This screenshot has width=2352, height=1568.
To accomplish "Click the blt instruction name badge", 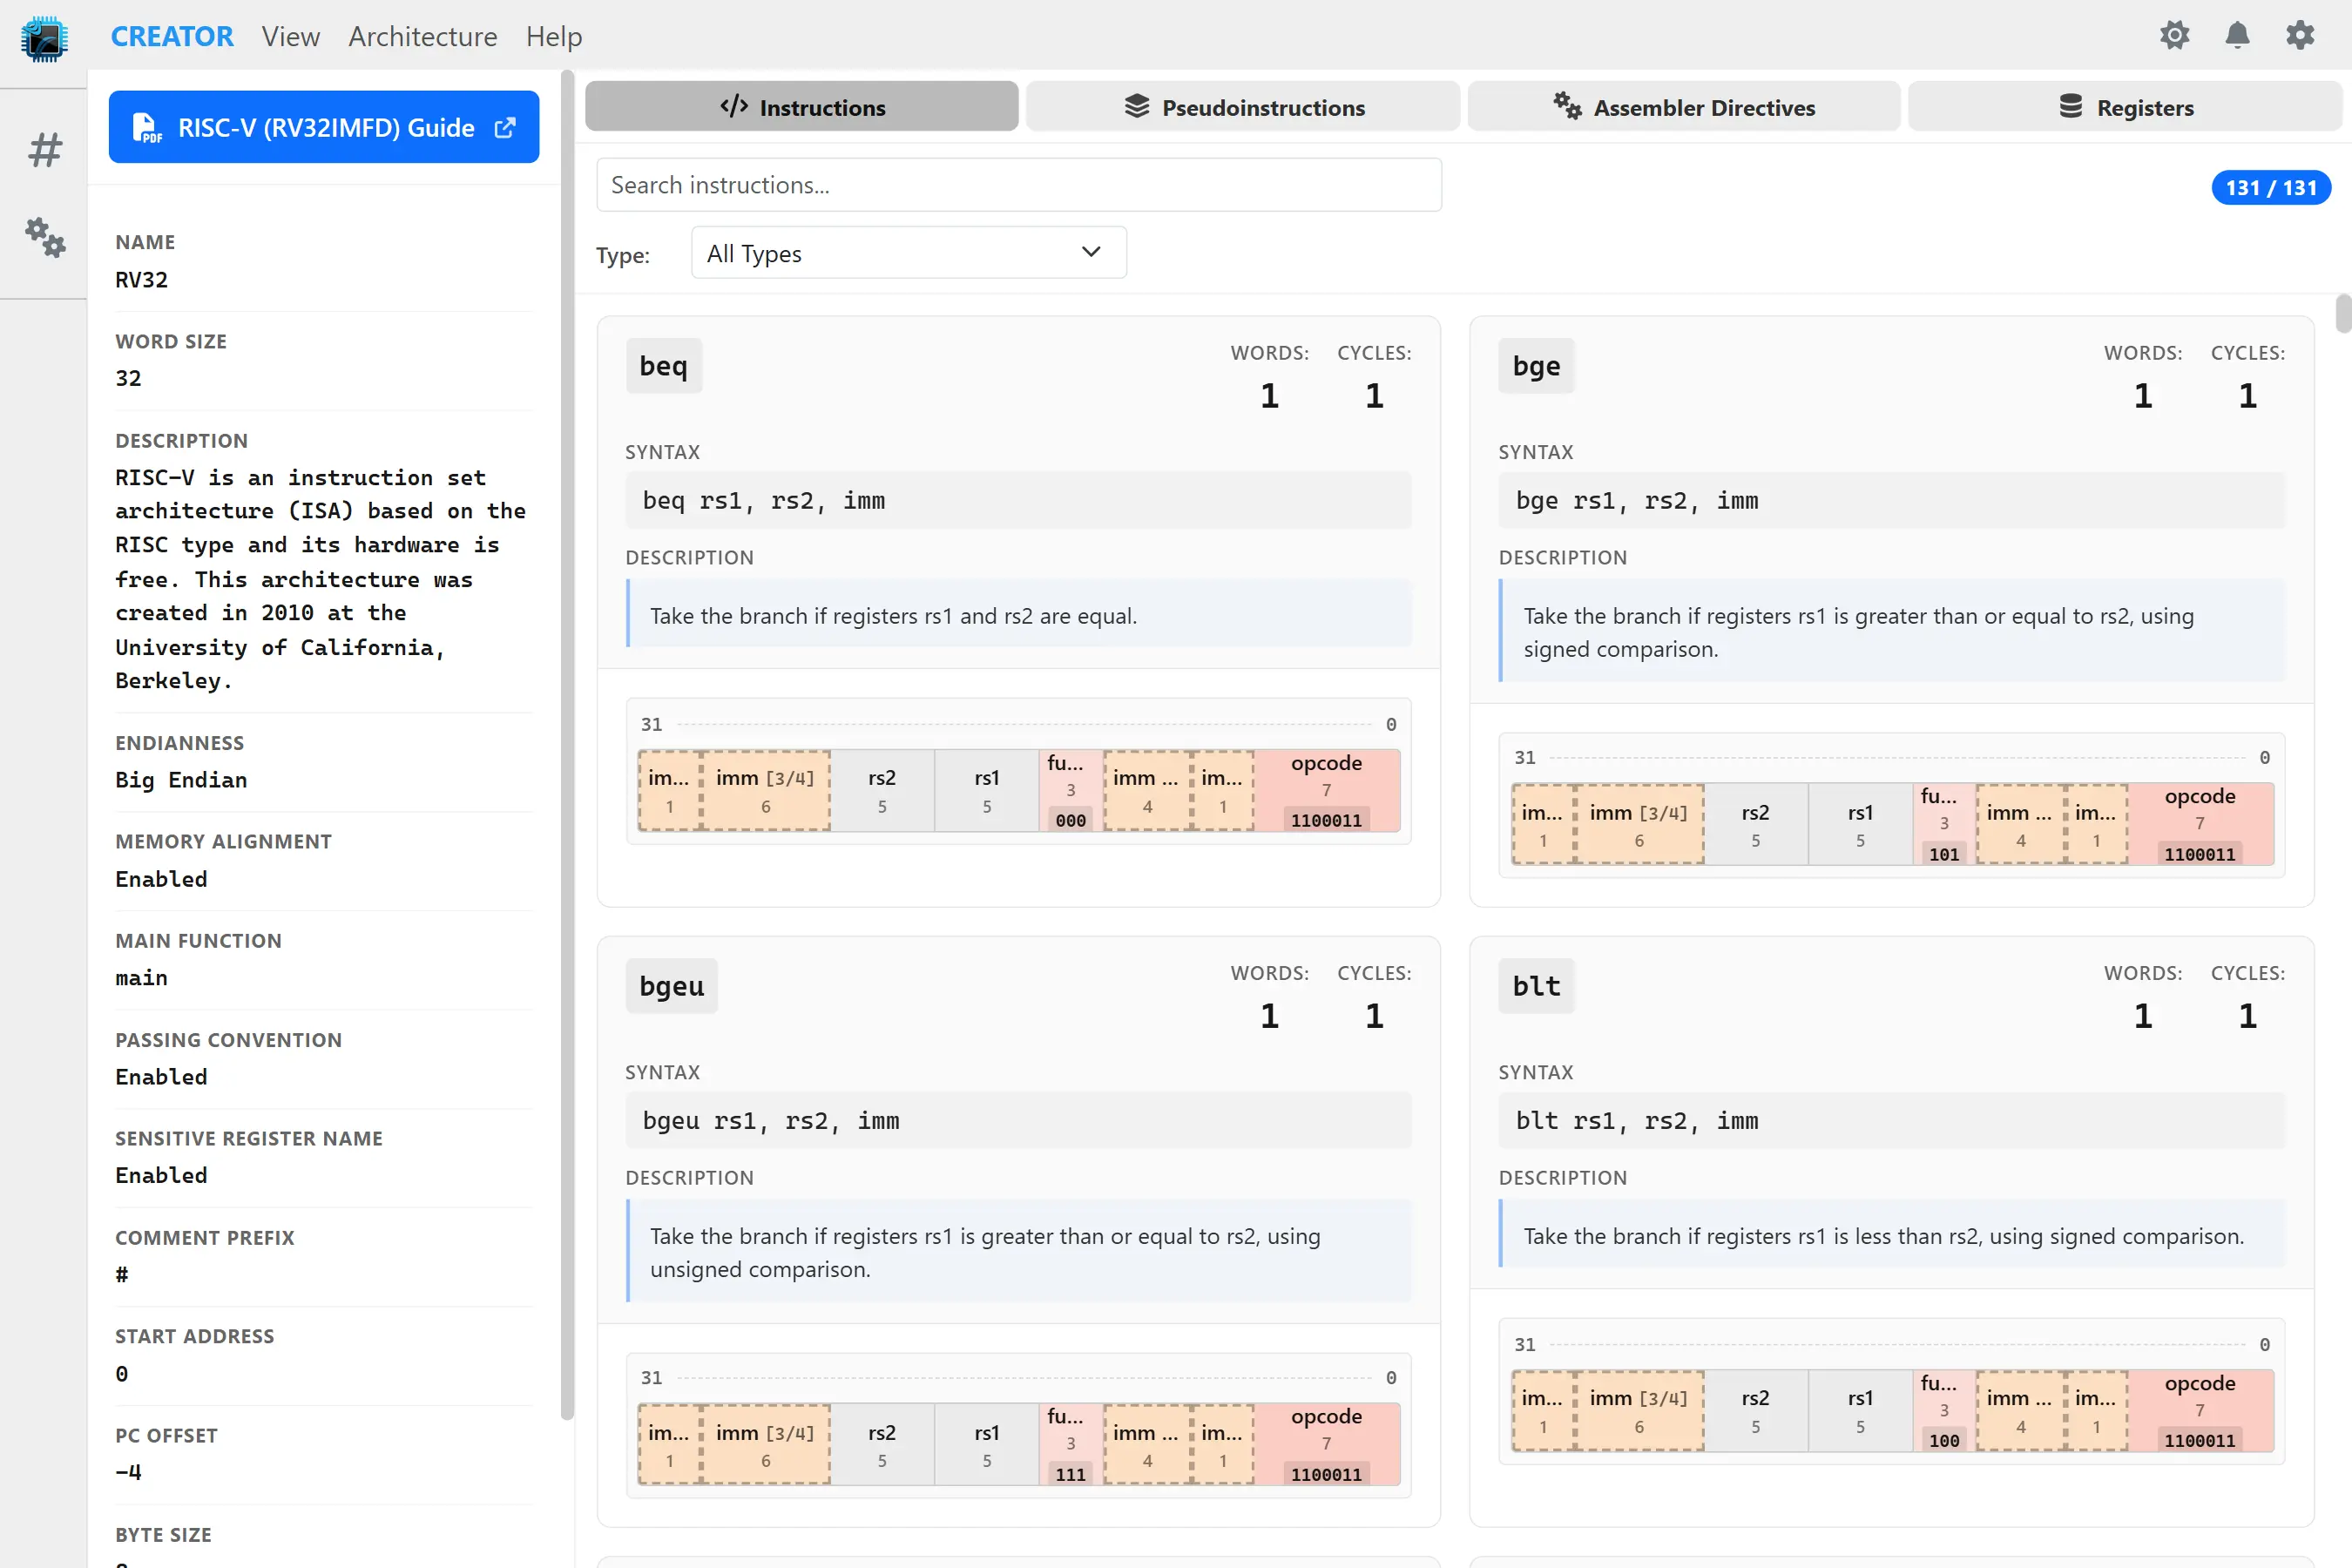I will pyautogui.click(x=1536, y=986).
